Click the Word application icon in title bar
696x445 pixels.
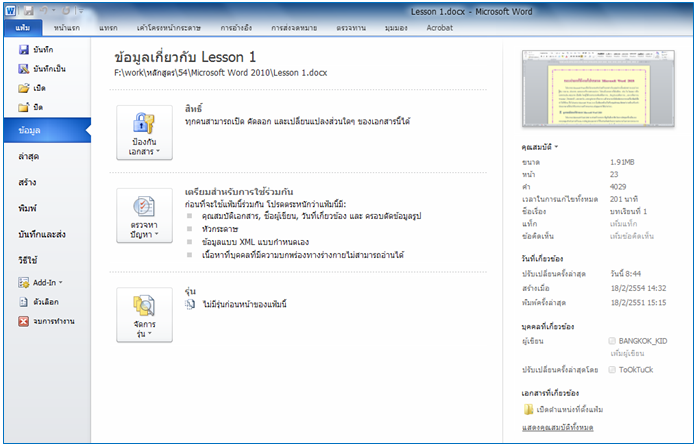pyautogui.click(x=10, y=11)
